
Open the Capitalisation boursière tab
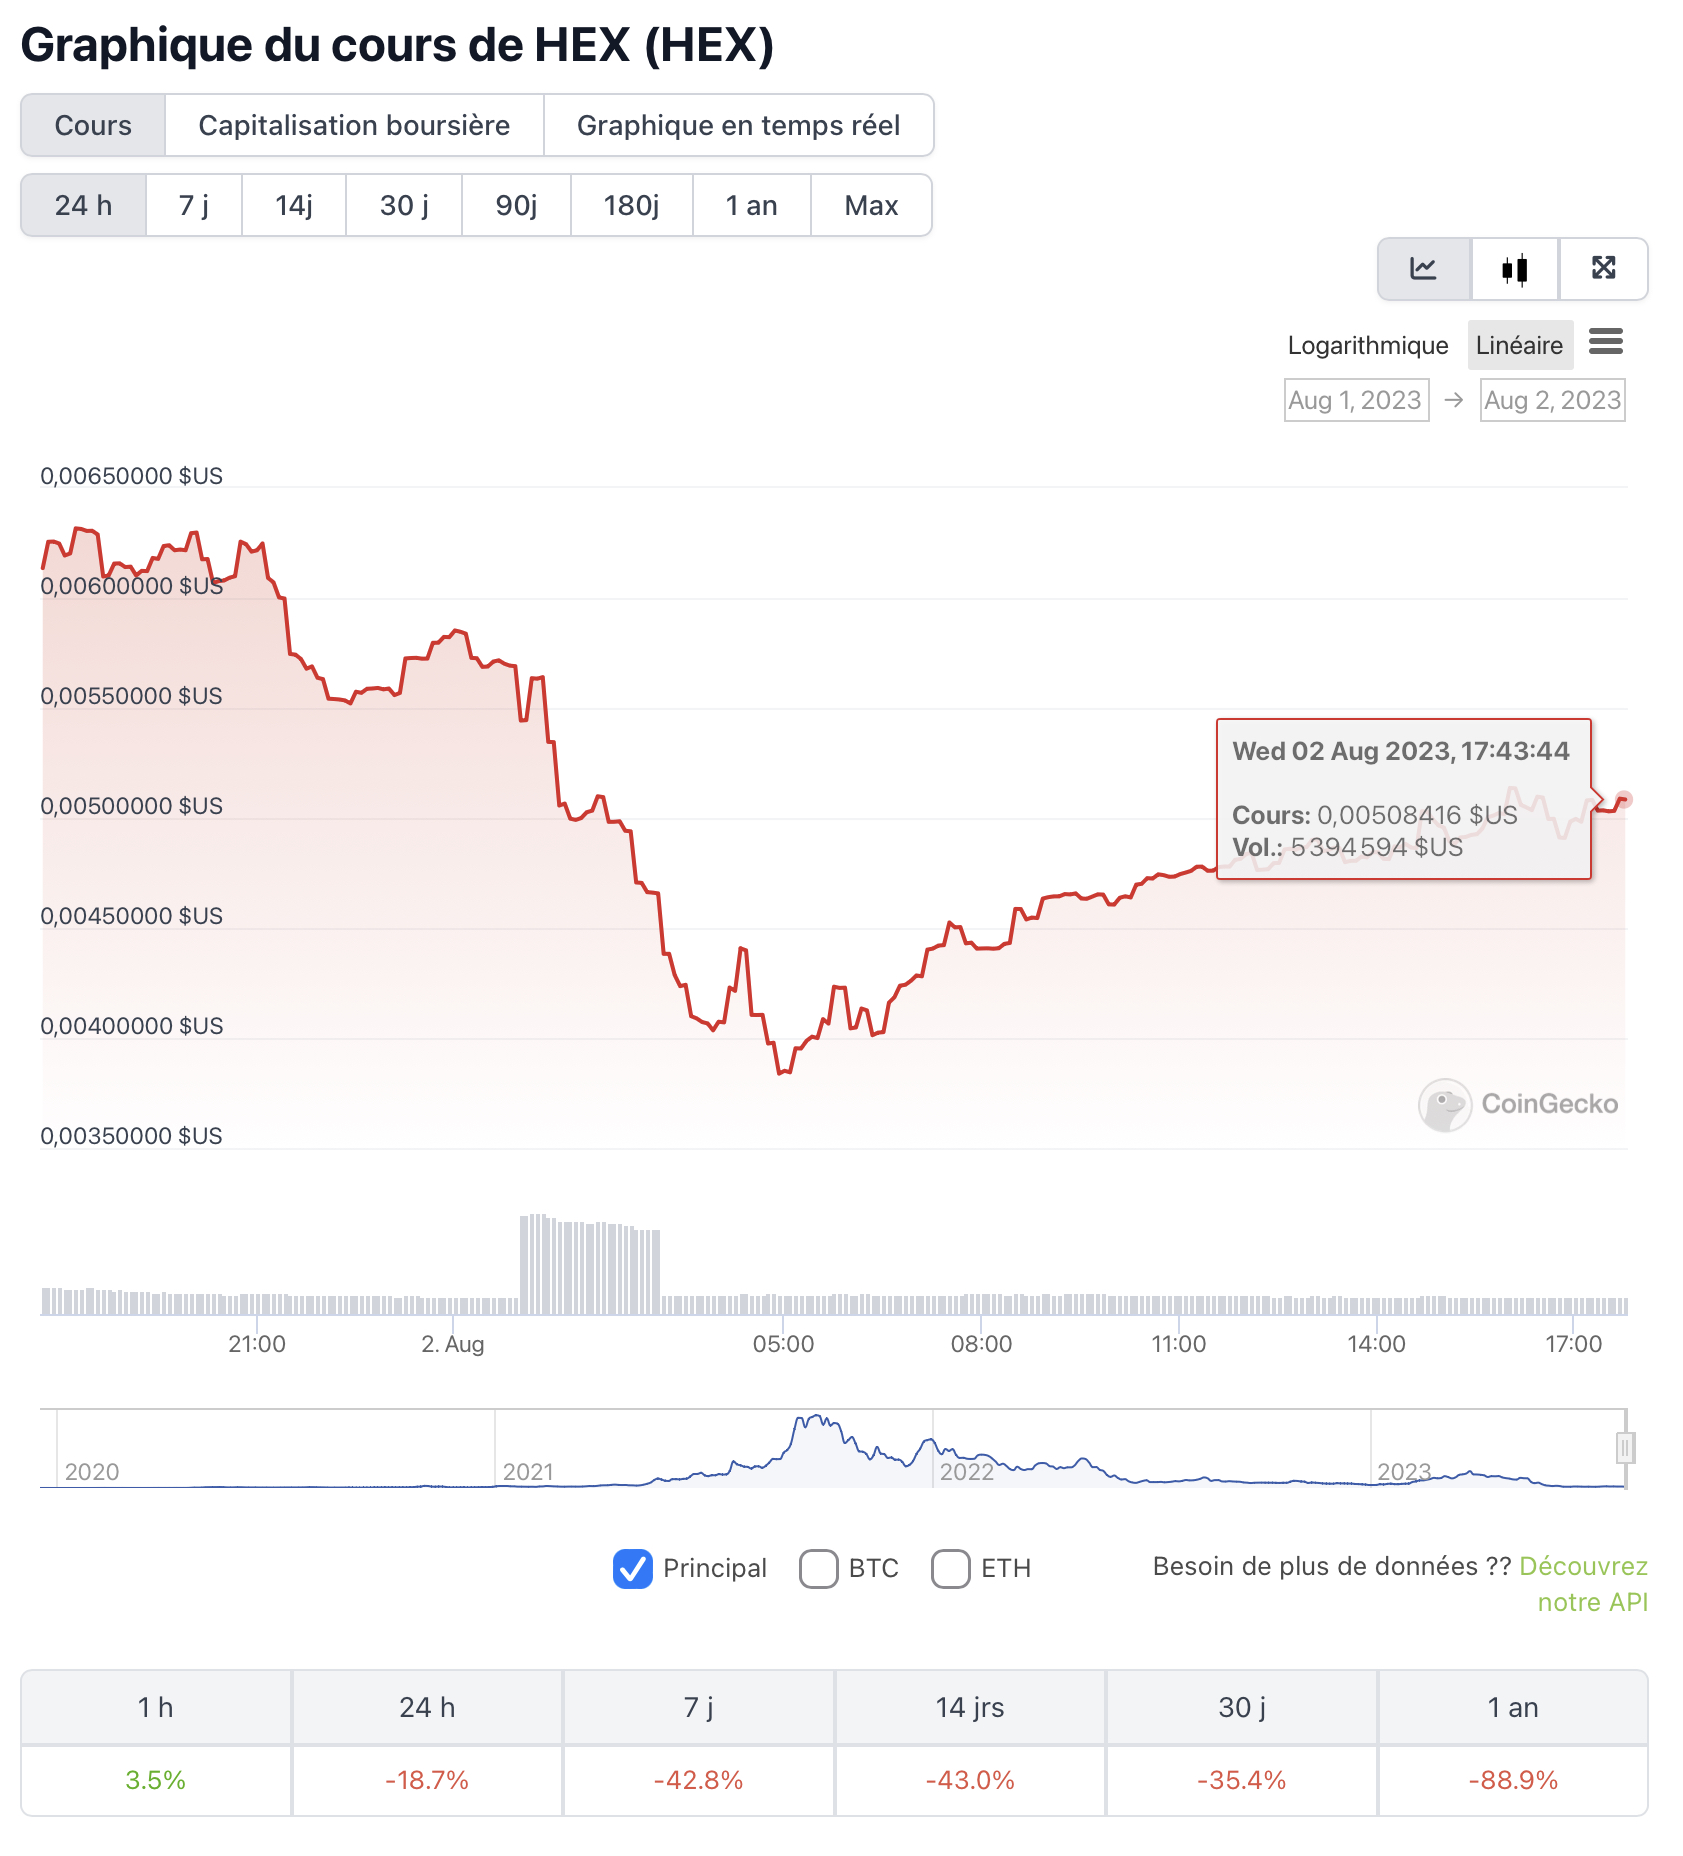click(354, 126)
